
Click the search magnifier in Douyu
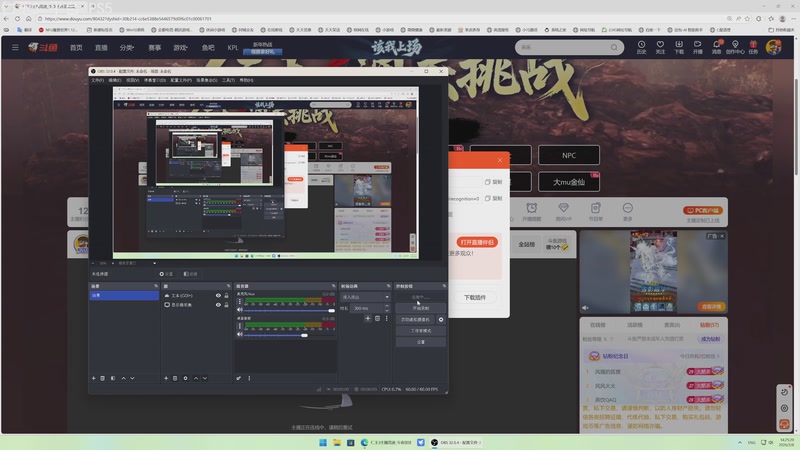pyautogui.click(x=614, y=47)
